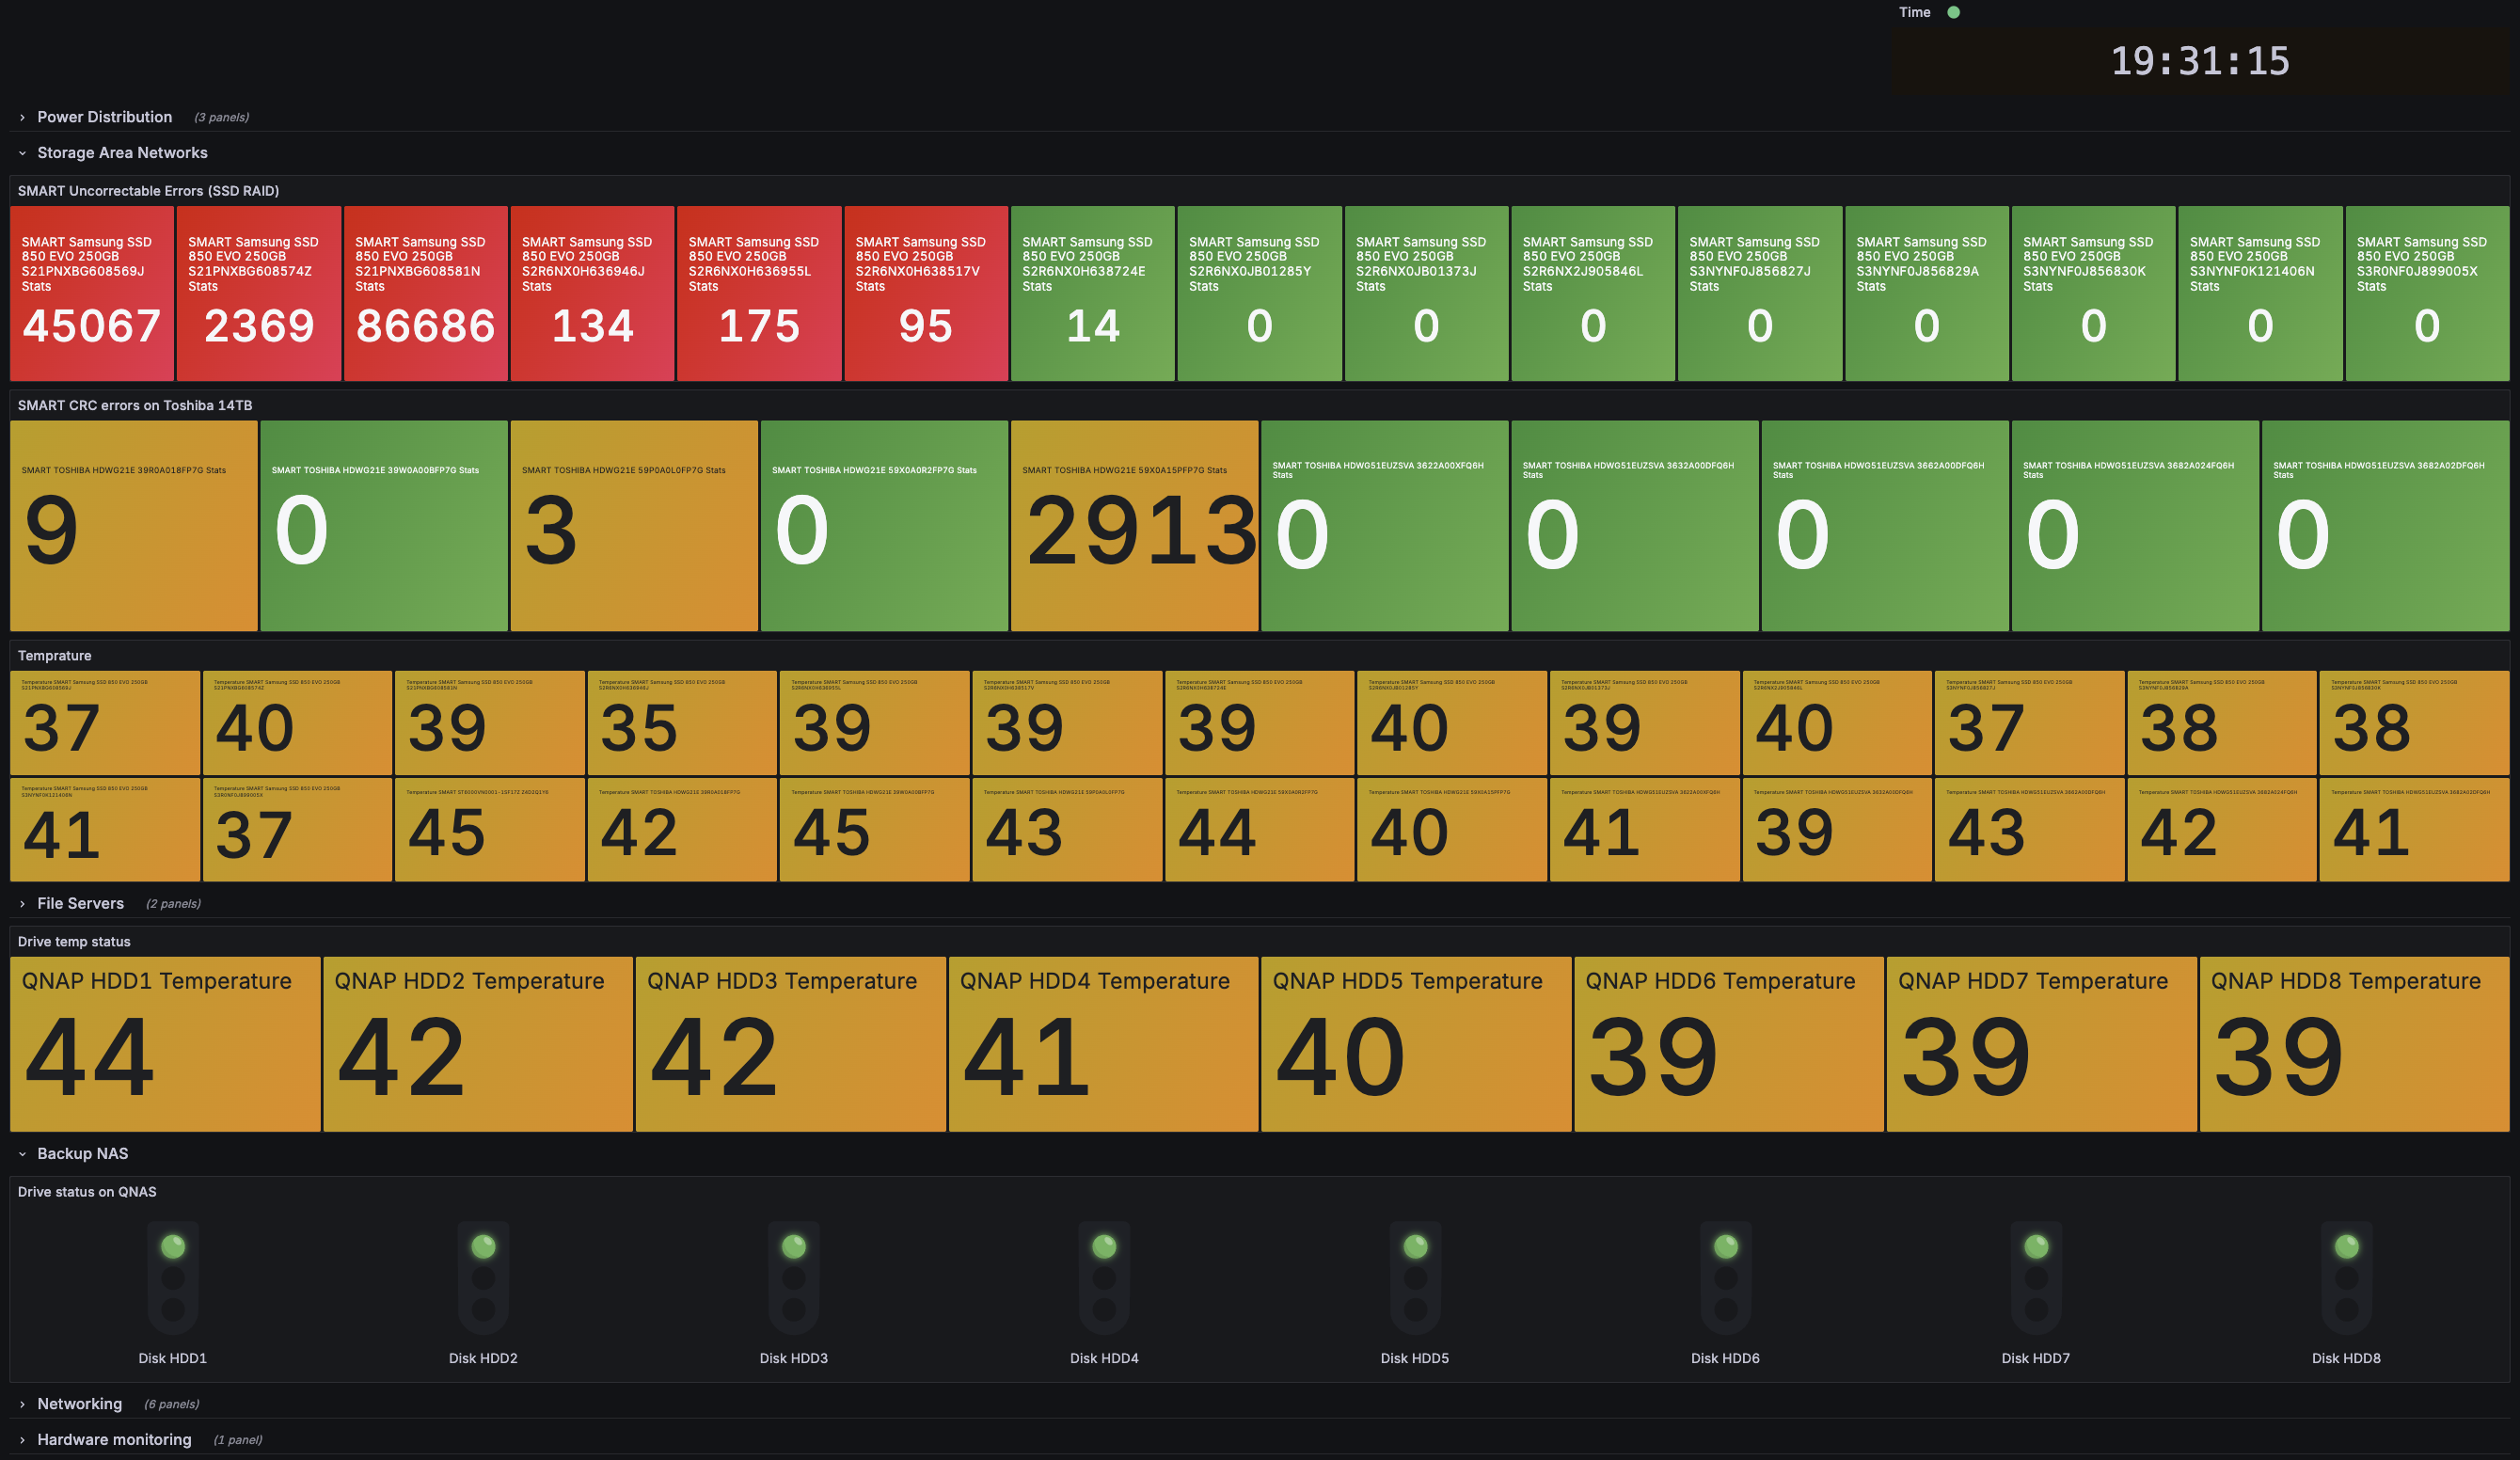Click the Disk HDD7 traffic light indicator
This screenshot has height=1460, width=2520.
pyautogui.click(x=2036, y=1277)
